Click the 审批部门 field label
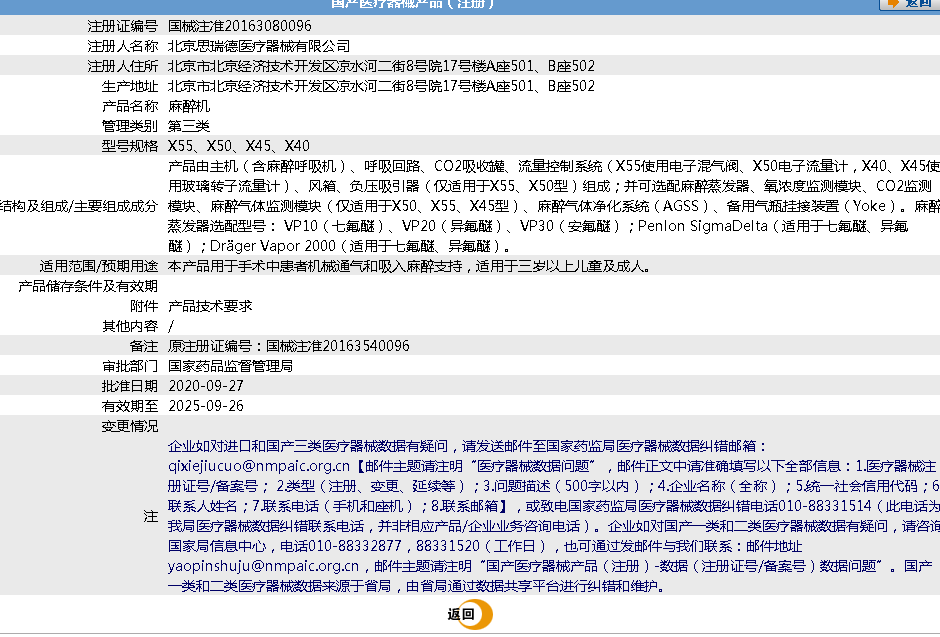The height and width of the screenshot is (637, 940). [129, 366]
